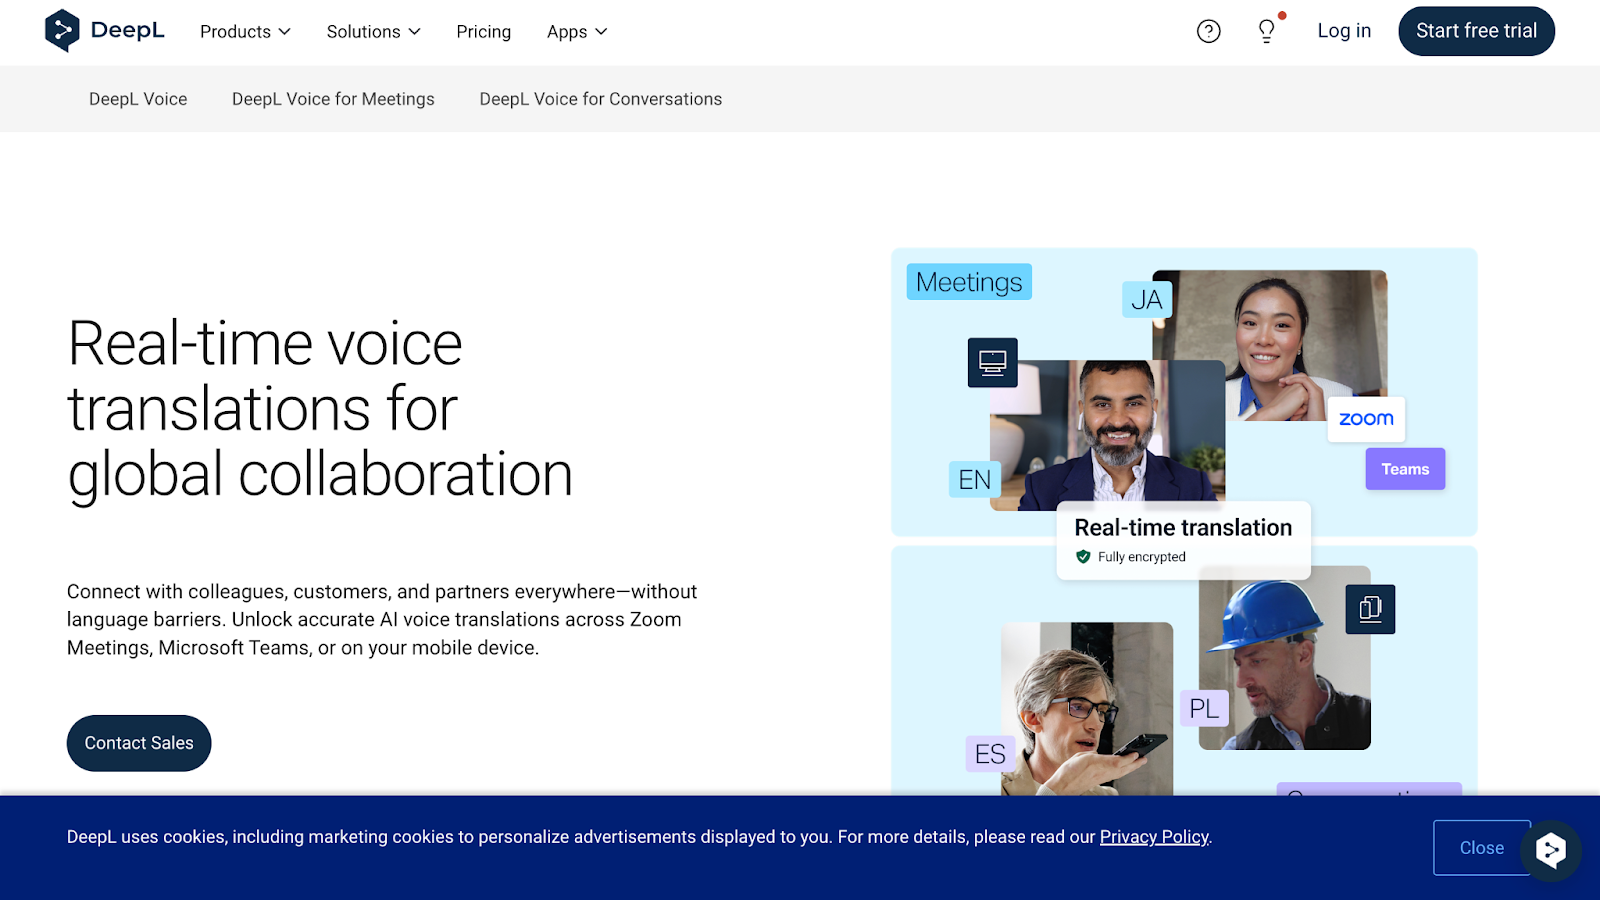This screenshot has width=1600, height=900.
Task: Switch to DeepL Voice for Conversations tab
Action: coord(601,99)
